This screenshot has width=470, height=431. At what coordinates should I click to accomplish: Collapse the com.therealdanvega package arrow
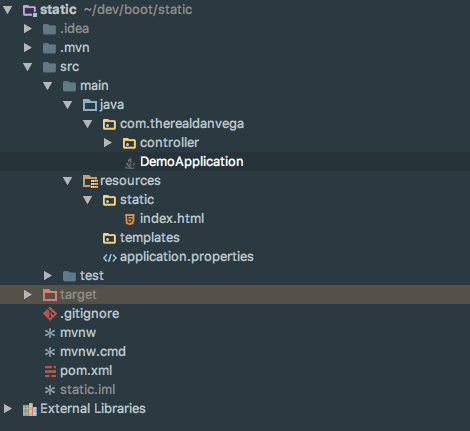click(x=88, y=124)
